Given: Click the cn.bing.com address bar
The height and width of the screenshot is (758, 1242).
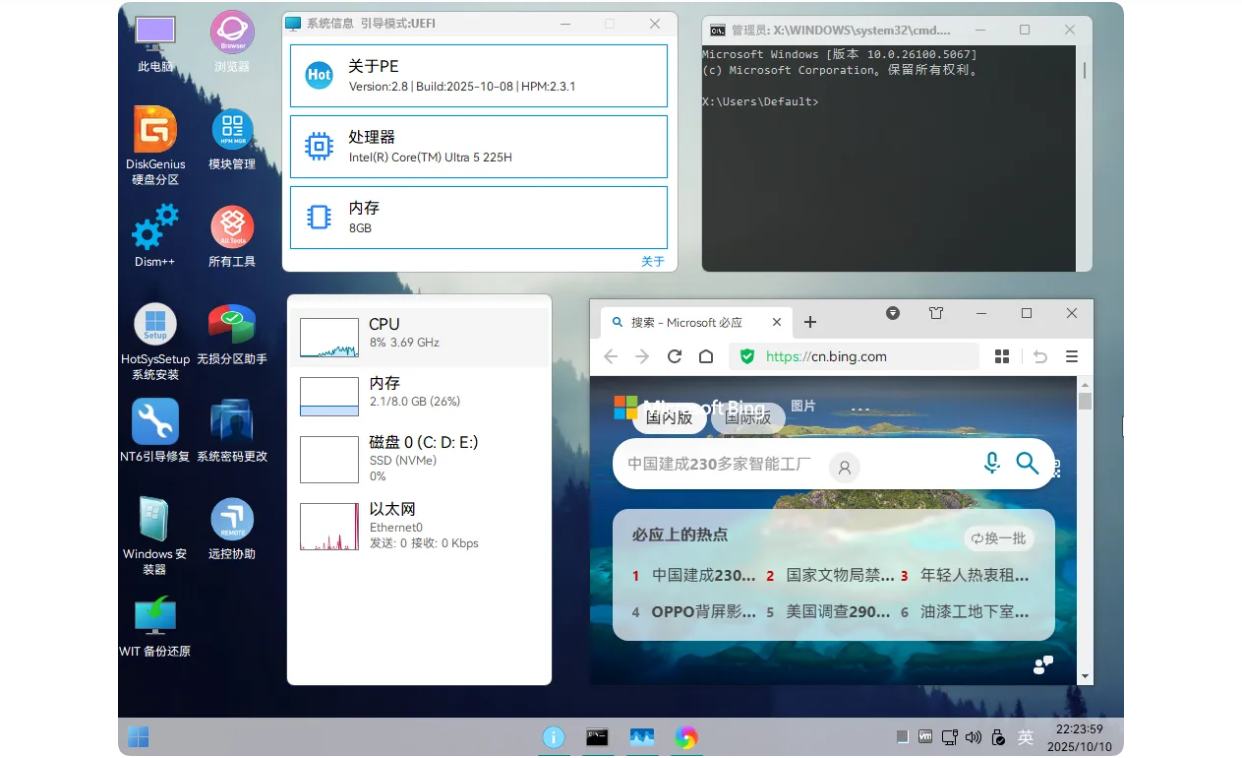Looking at the screenshot, I should coord(853,356).
